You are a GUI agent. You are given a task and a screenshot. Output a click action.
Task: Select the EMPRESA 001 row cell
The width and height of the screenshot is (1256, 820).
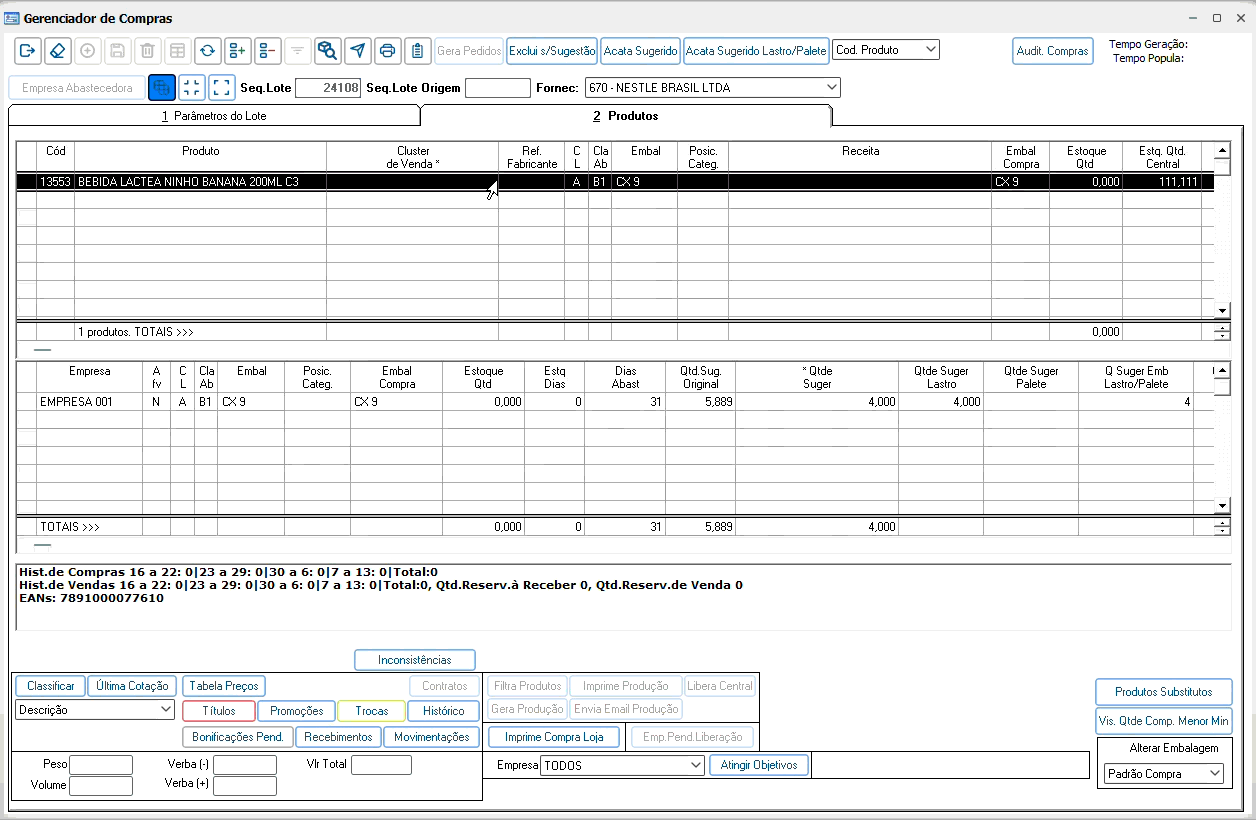[89, 402]
